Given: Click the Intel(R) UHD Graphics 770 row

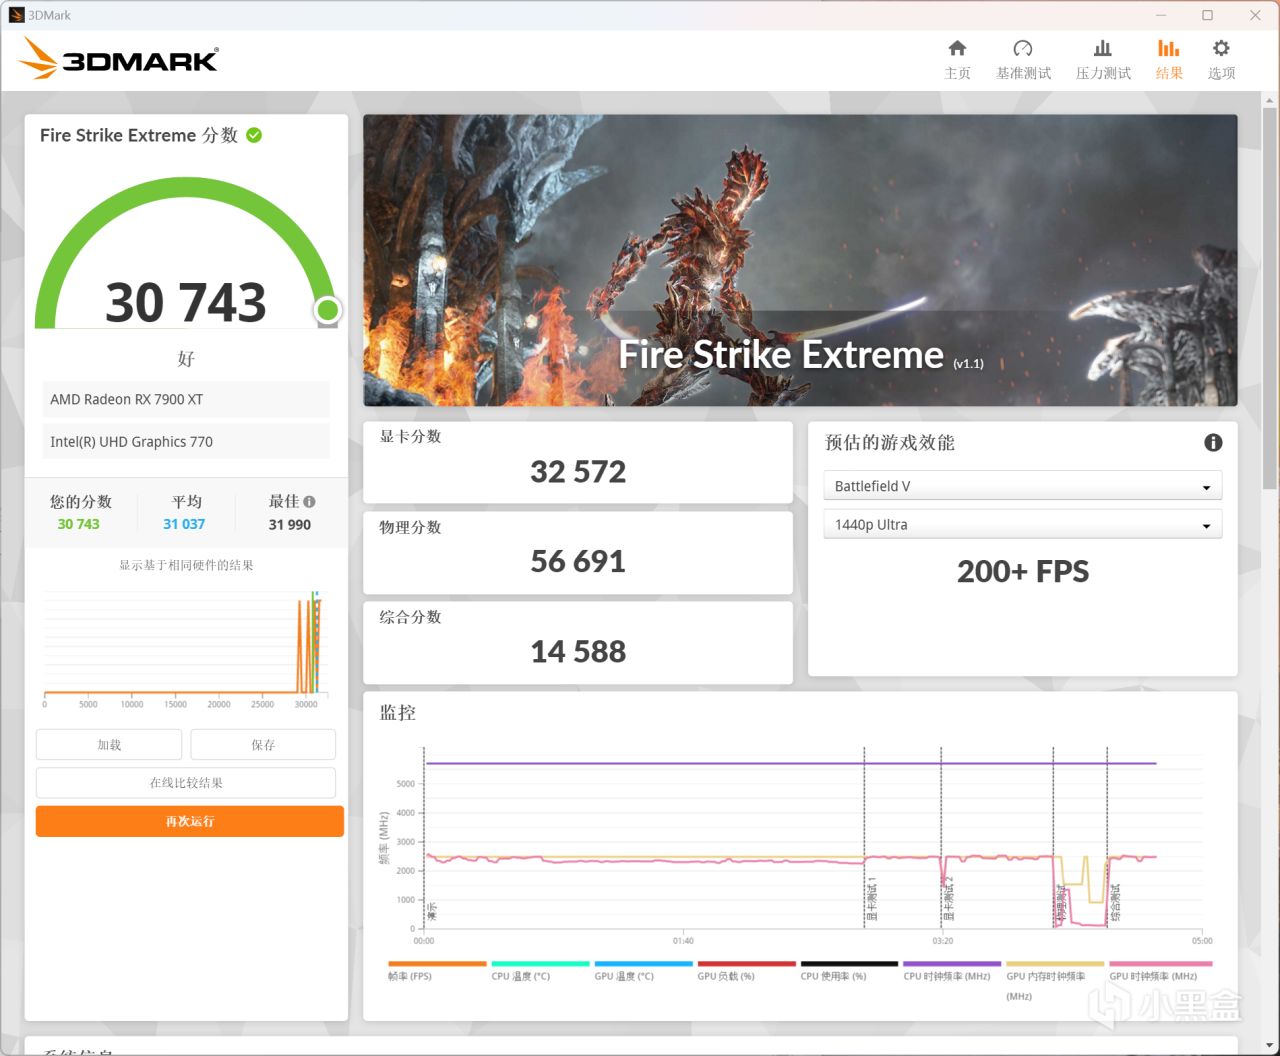Looking at the screenshot, I should [186, 441].
